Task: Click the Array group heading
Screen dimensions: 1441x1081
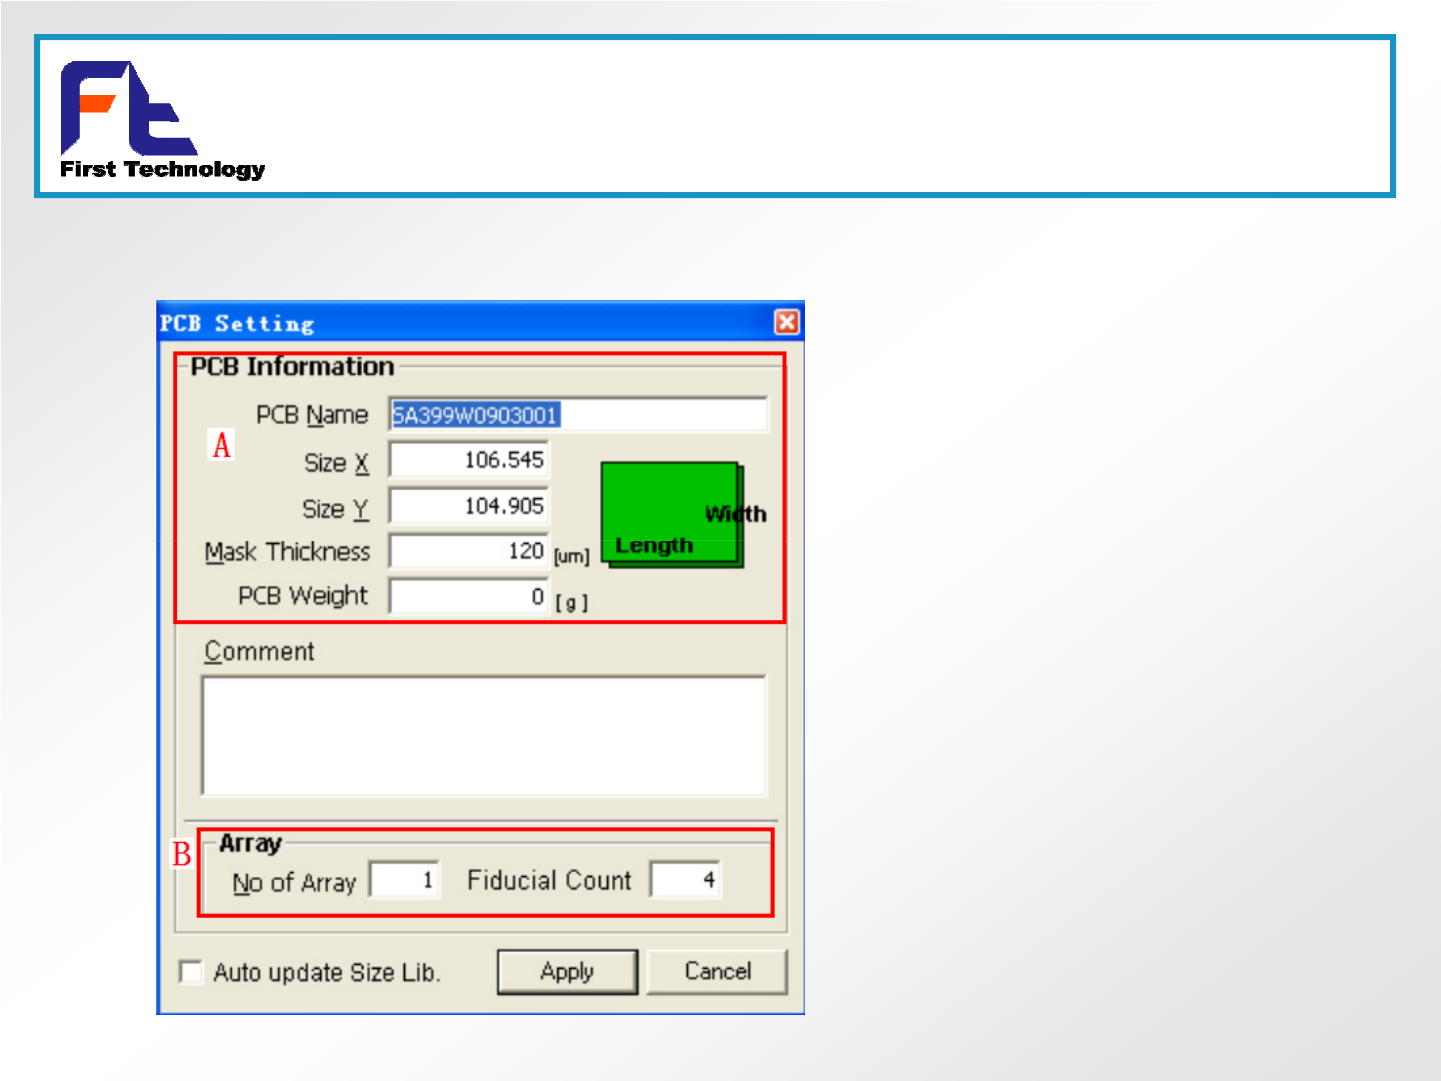Action: [250, 844]
